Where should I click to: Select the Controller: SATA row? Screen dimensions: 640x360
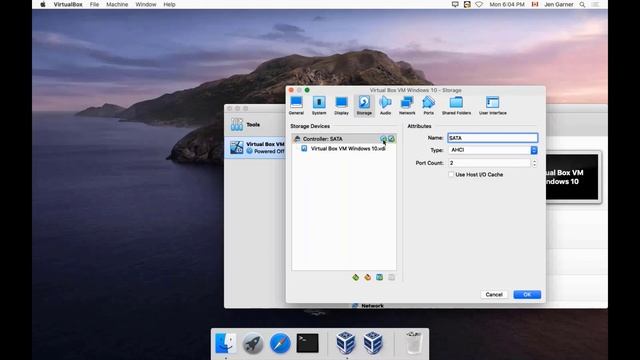pos(344,139)
